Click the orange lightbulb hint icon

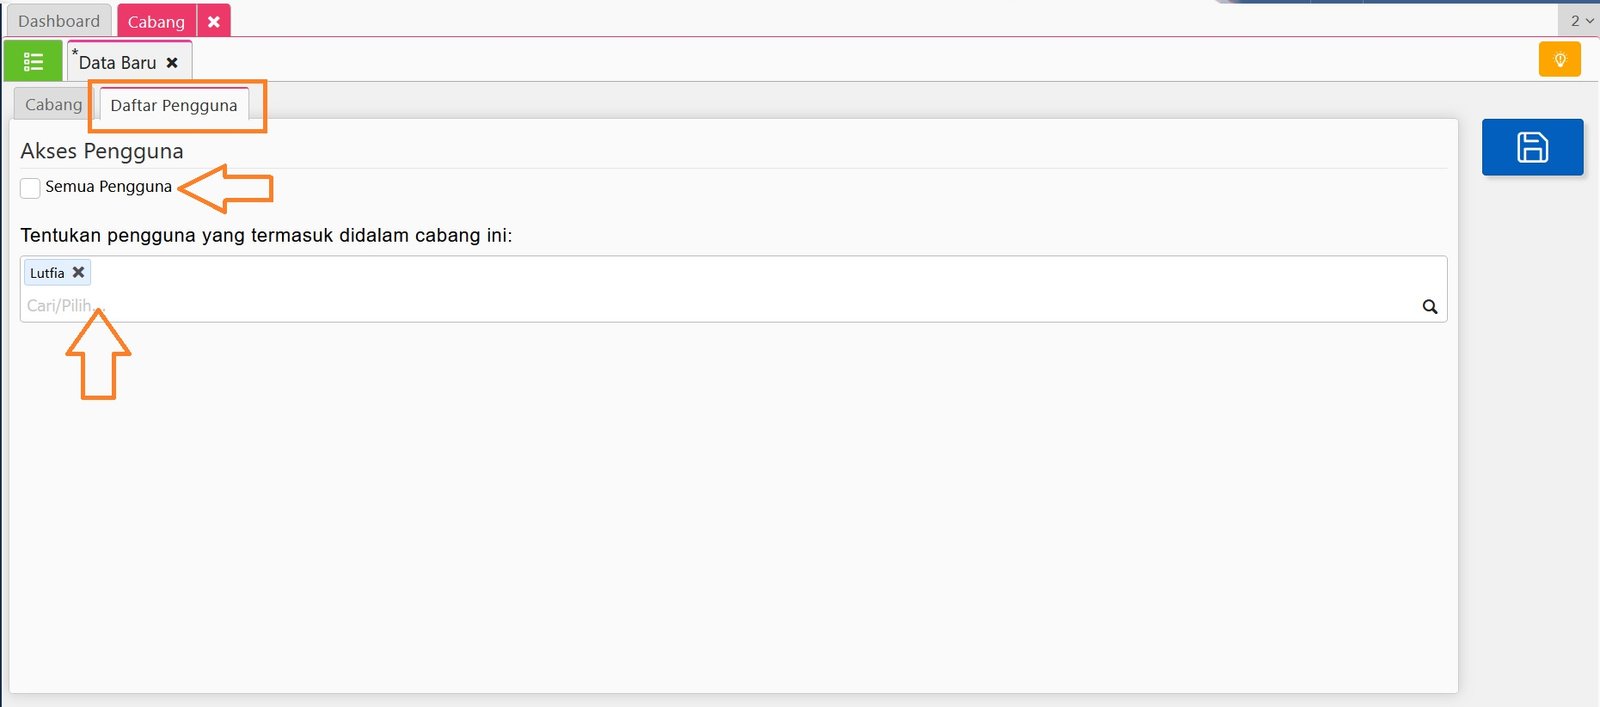pyautogui.click(x=1559, y=60)
